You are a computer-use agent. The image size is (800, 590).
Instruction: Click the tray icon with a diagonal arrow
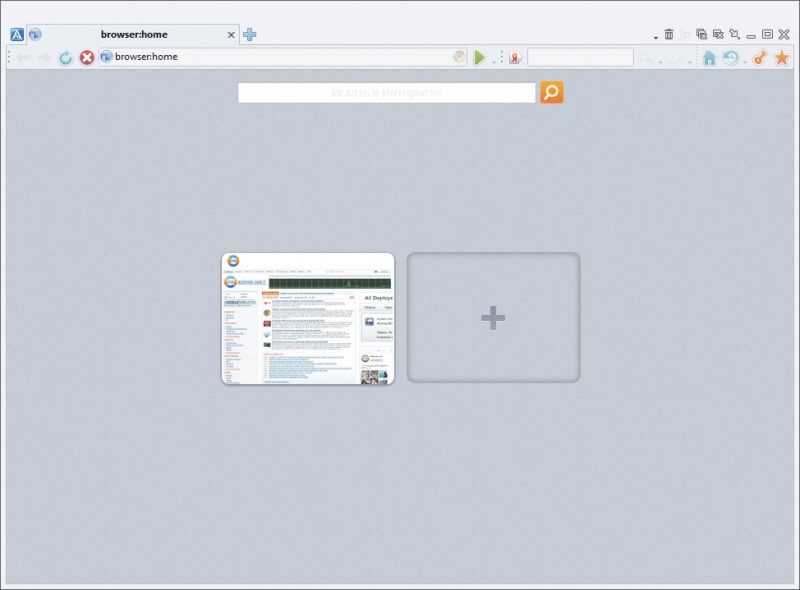[x=735, y=34]
